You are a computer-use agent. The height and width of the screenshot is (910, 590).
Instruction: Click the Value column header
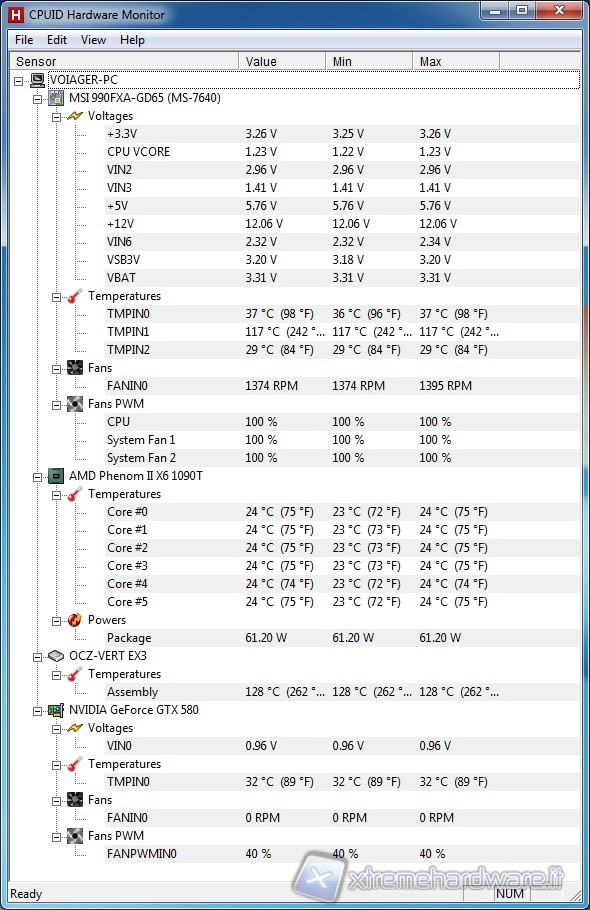coord(282,62)
